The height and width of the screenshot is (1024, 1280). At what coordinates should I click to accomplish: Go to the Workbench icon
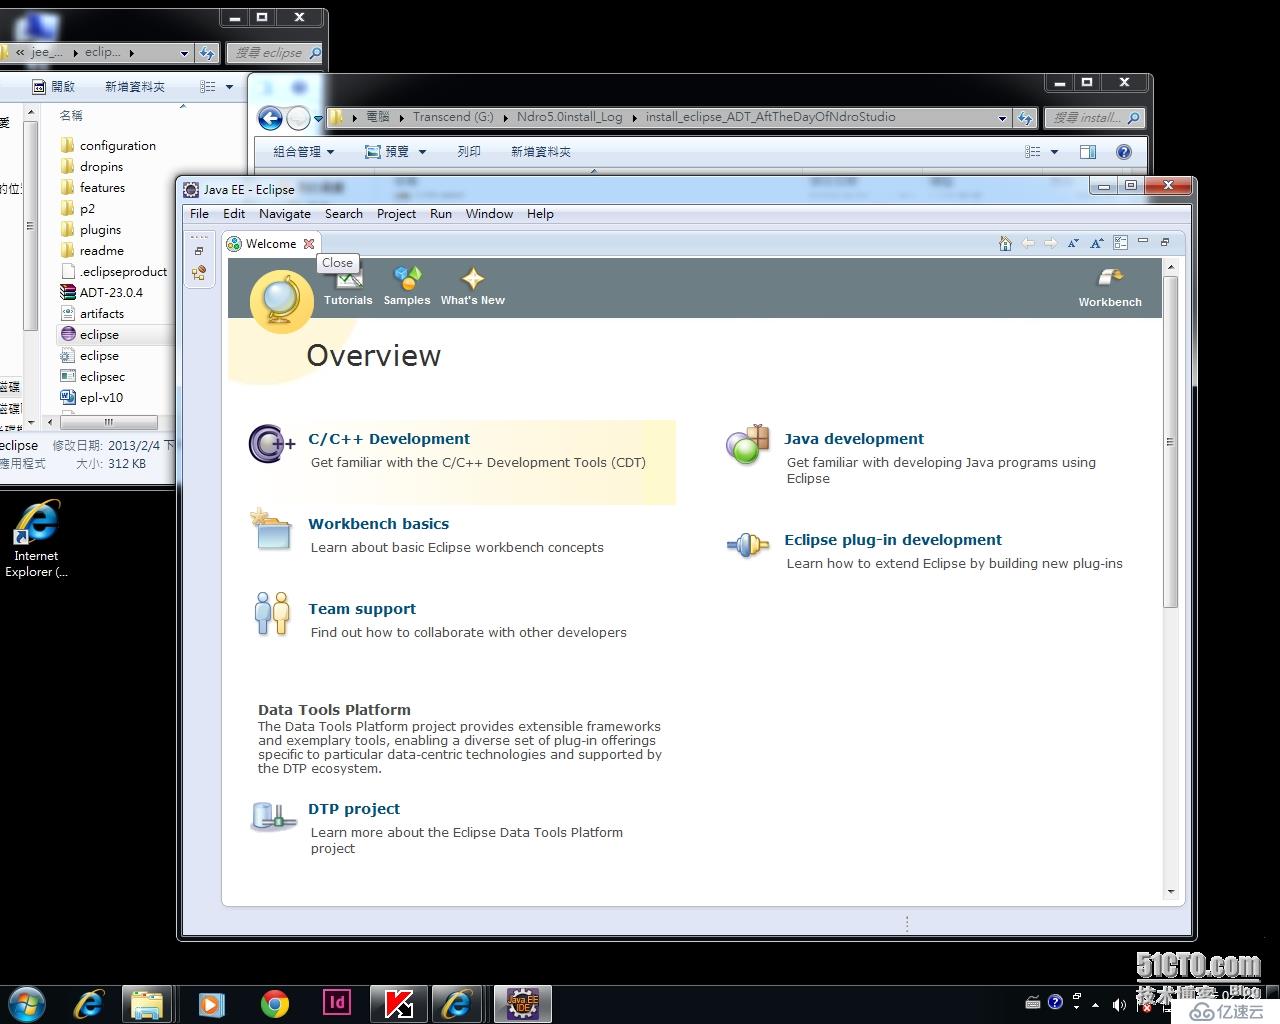click(1110, 278)
